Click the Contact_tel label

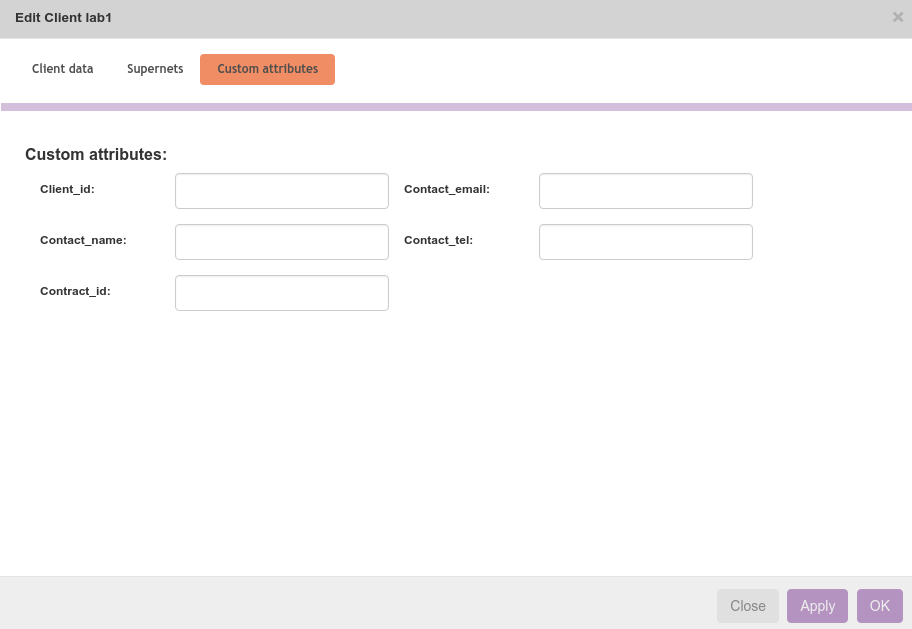coord(438,240)
